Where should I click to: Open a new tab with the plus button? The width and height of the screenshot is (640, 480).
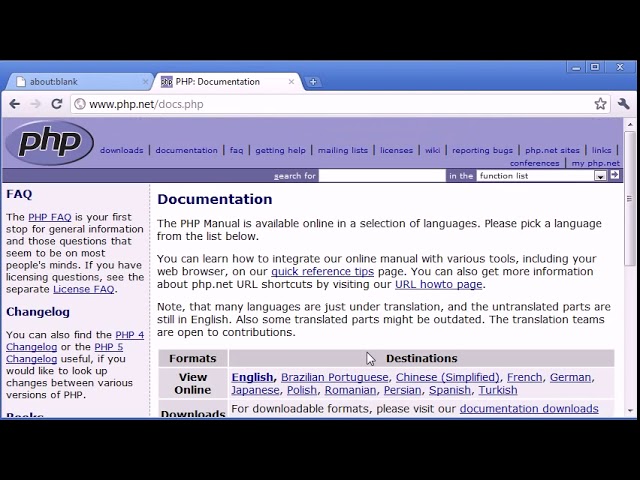(x=313, y=82)
